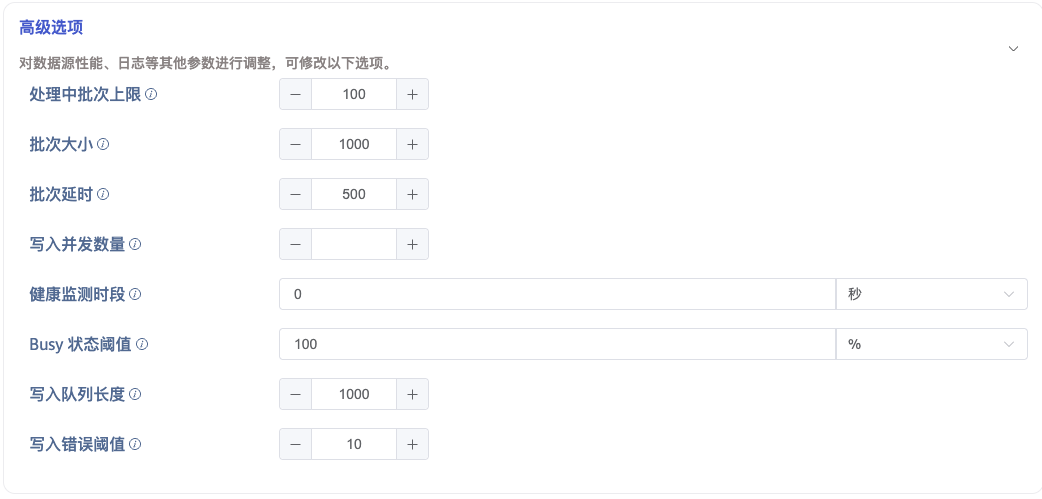Click info icon next to Busy 状态阈值
1042x499 pixels.
142,344
